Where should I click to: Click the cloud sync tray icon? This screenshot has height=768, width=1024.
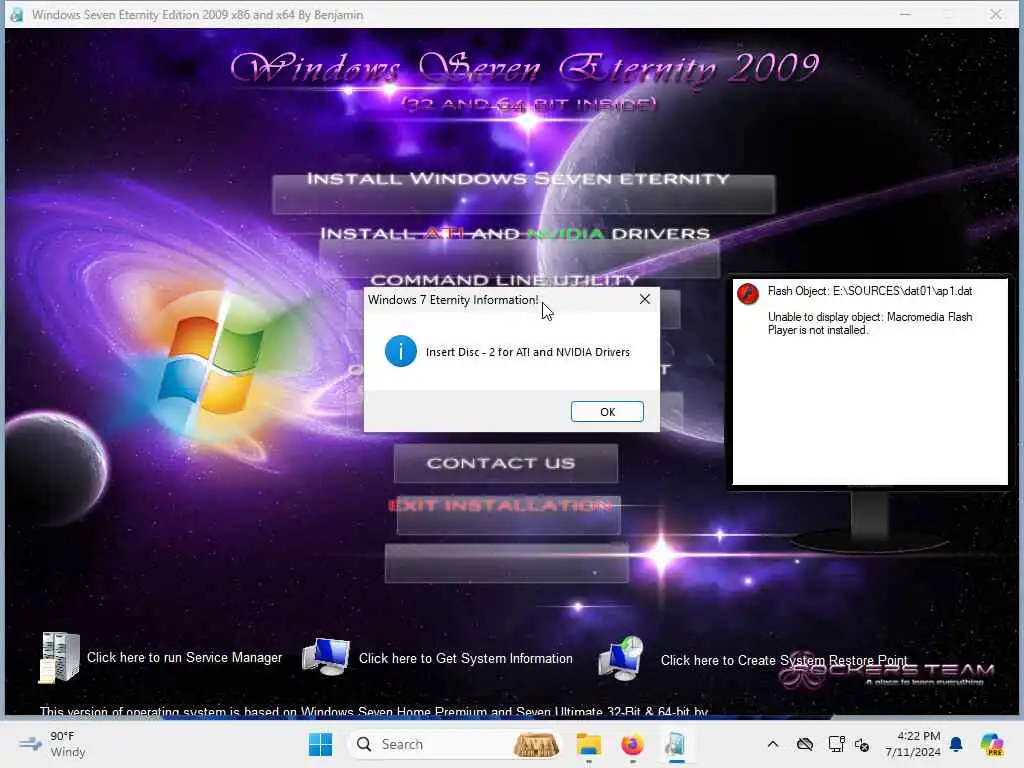coord(805,744)
